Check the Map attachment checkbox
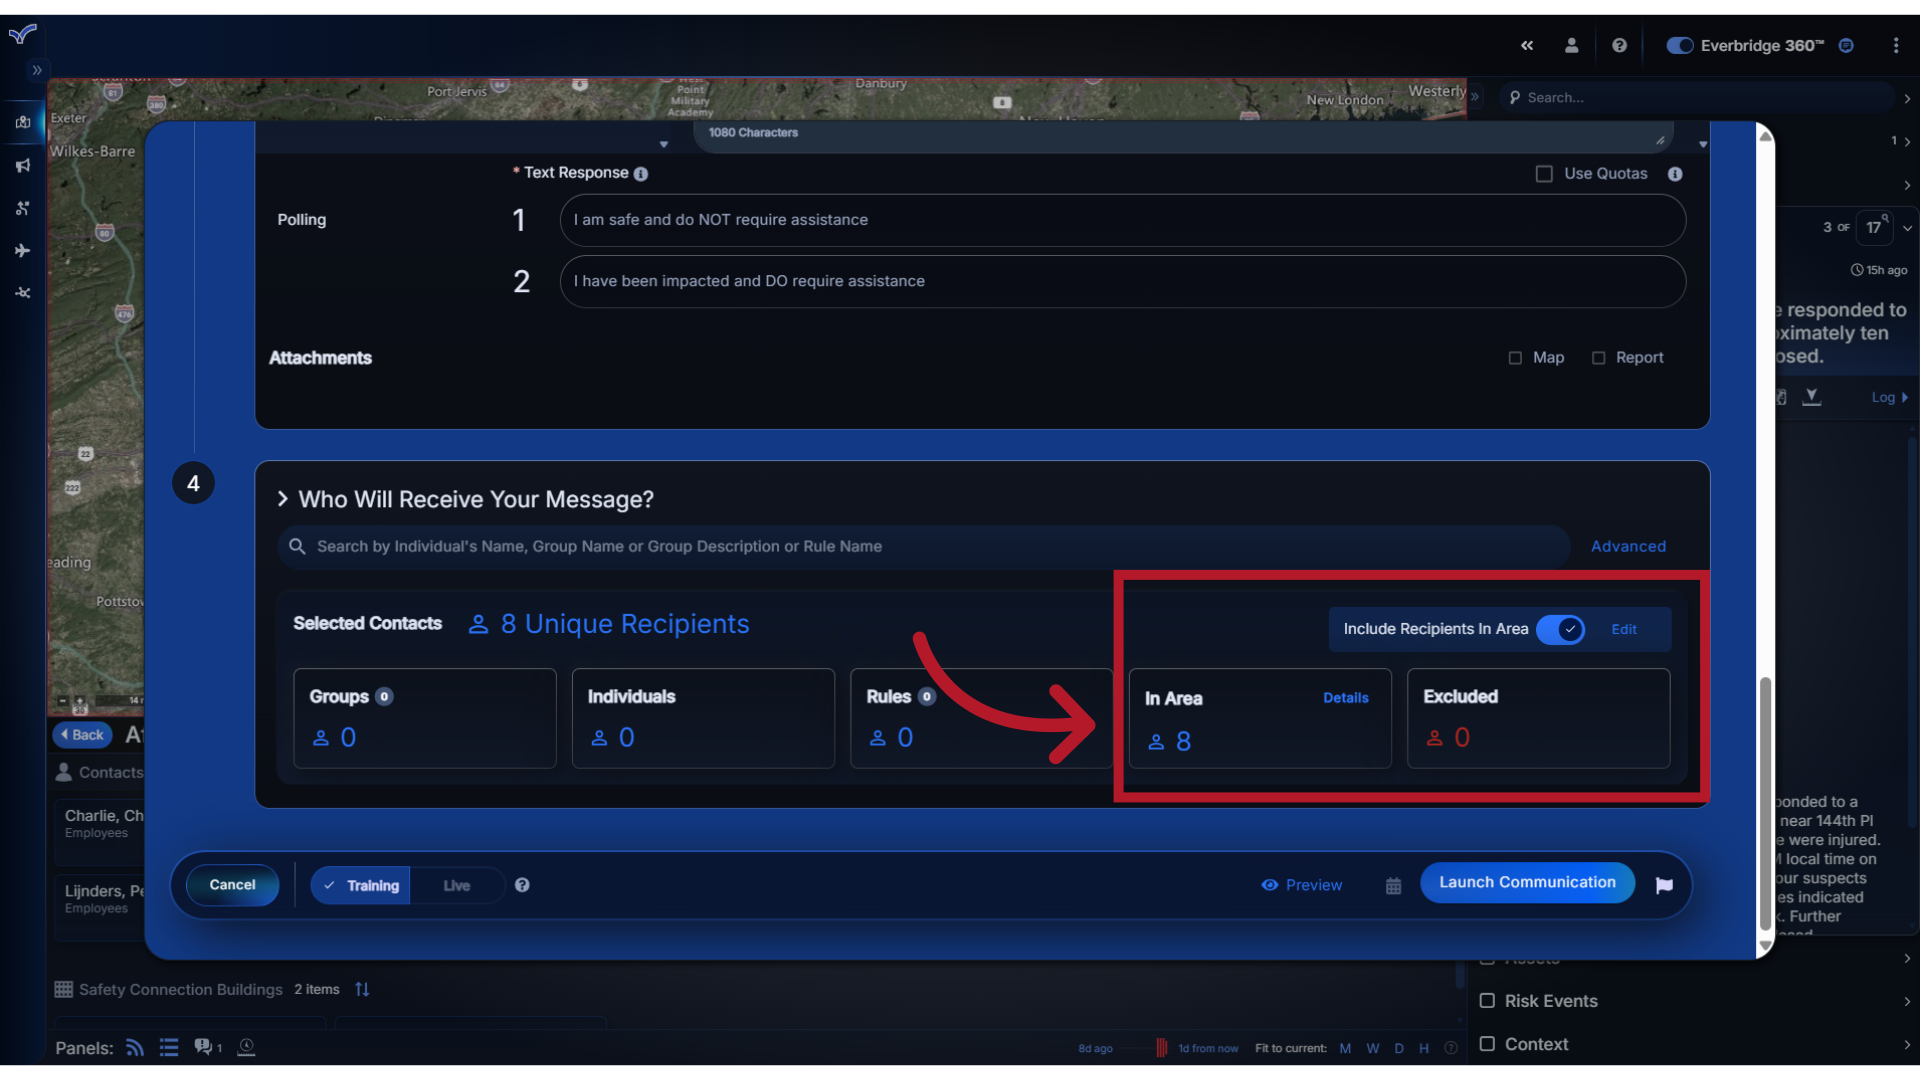Image resolution: width=1920 pixels, height=1080 pixels. click(1515, 357)
